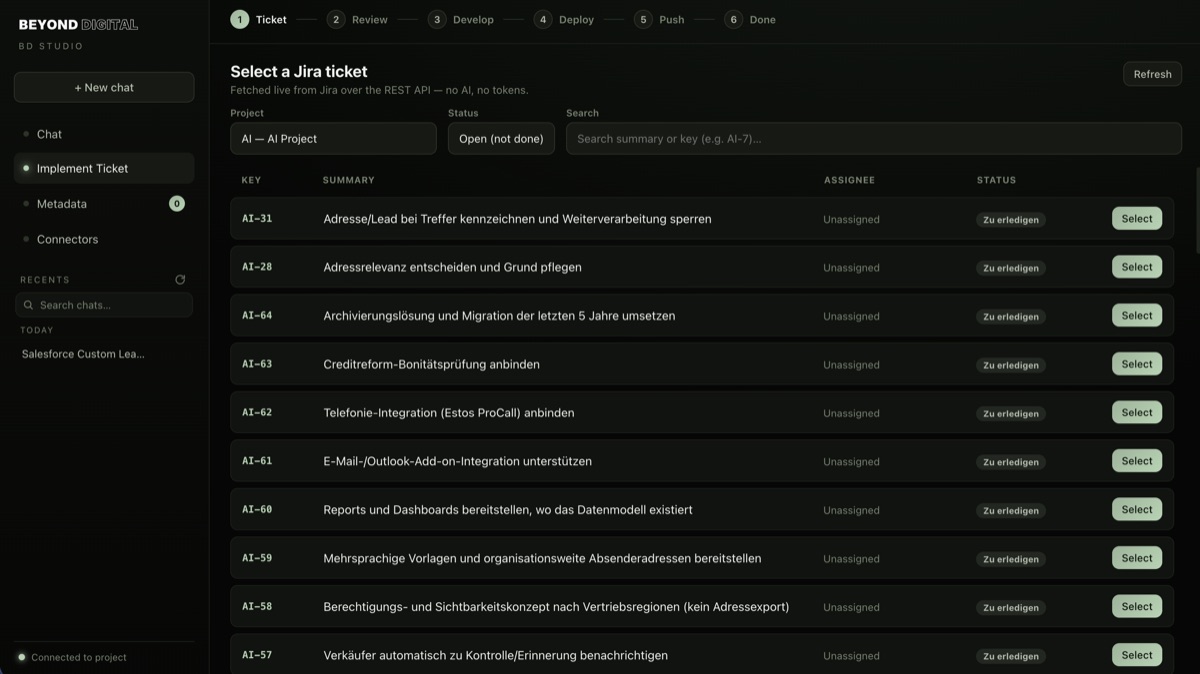
Task: Click step 2 circle for Review
Action: tap(337, 19)
